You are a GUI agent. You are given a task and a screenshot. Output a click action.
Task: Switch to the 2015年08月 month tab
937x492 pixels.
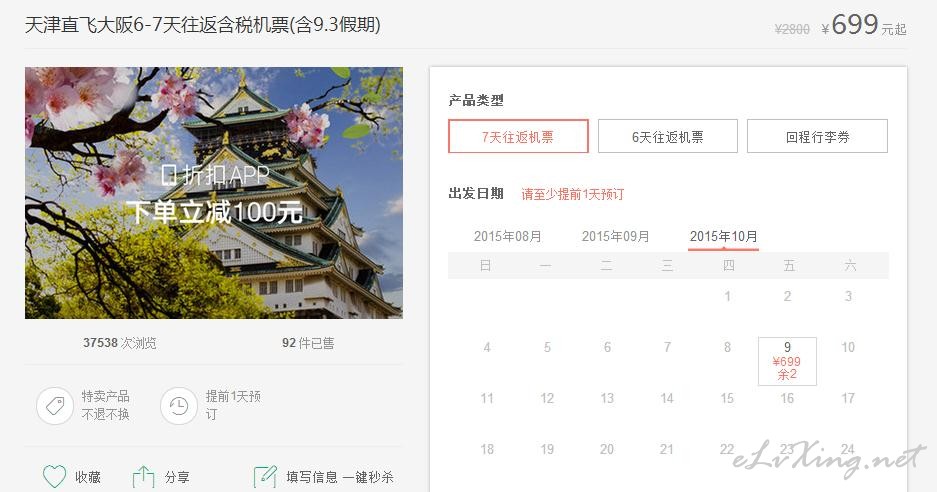[507, 236]
